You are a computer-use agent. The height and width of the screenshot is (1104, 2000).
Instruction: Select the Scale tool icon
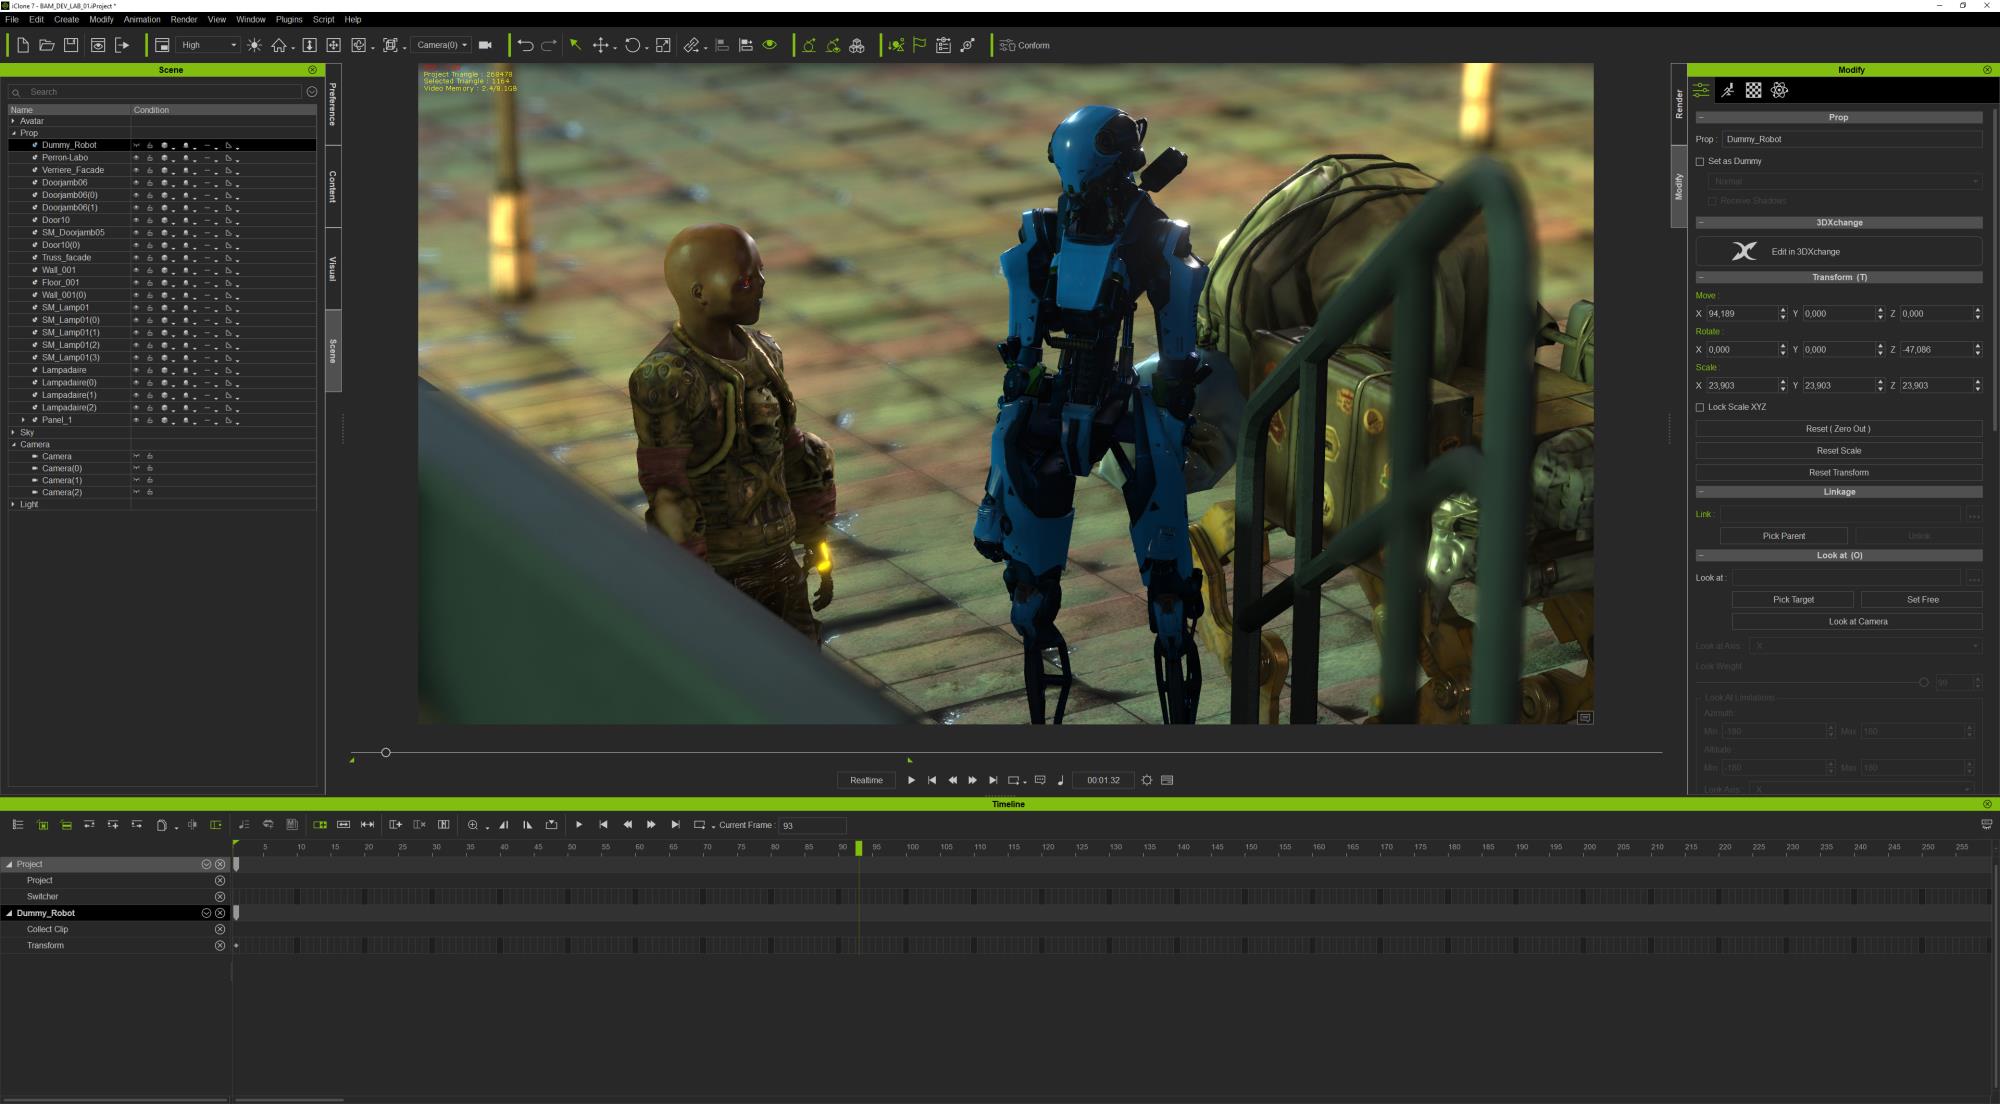tap(663, 45)
